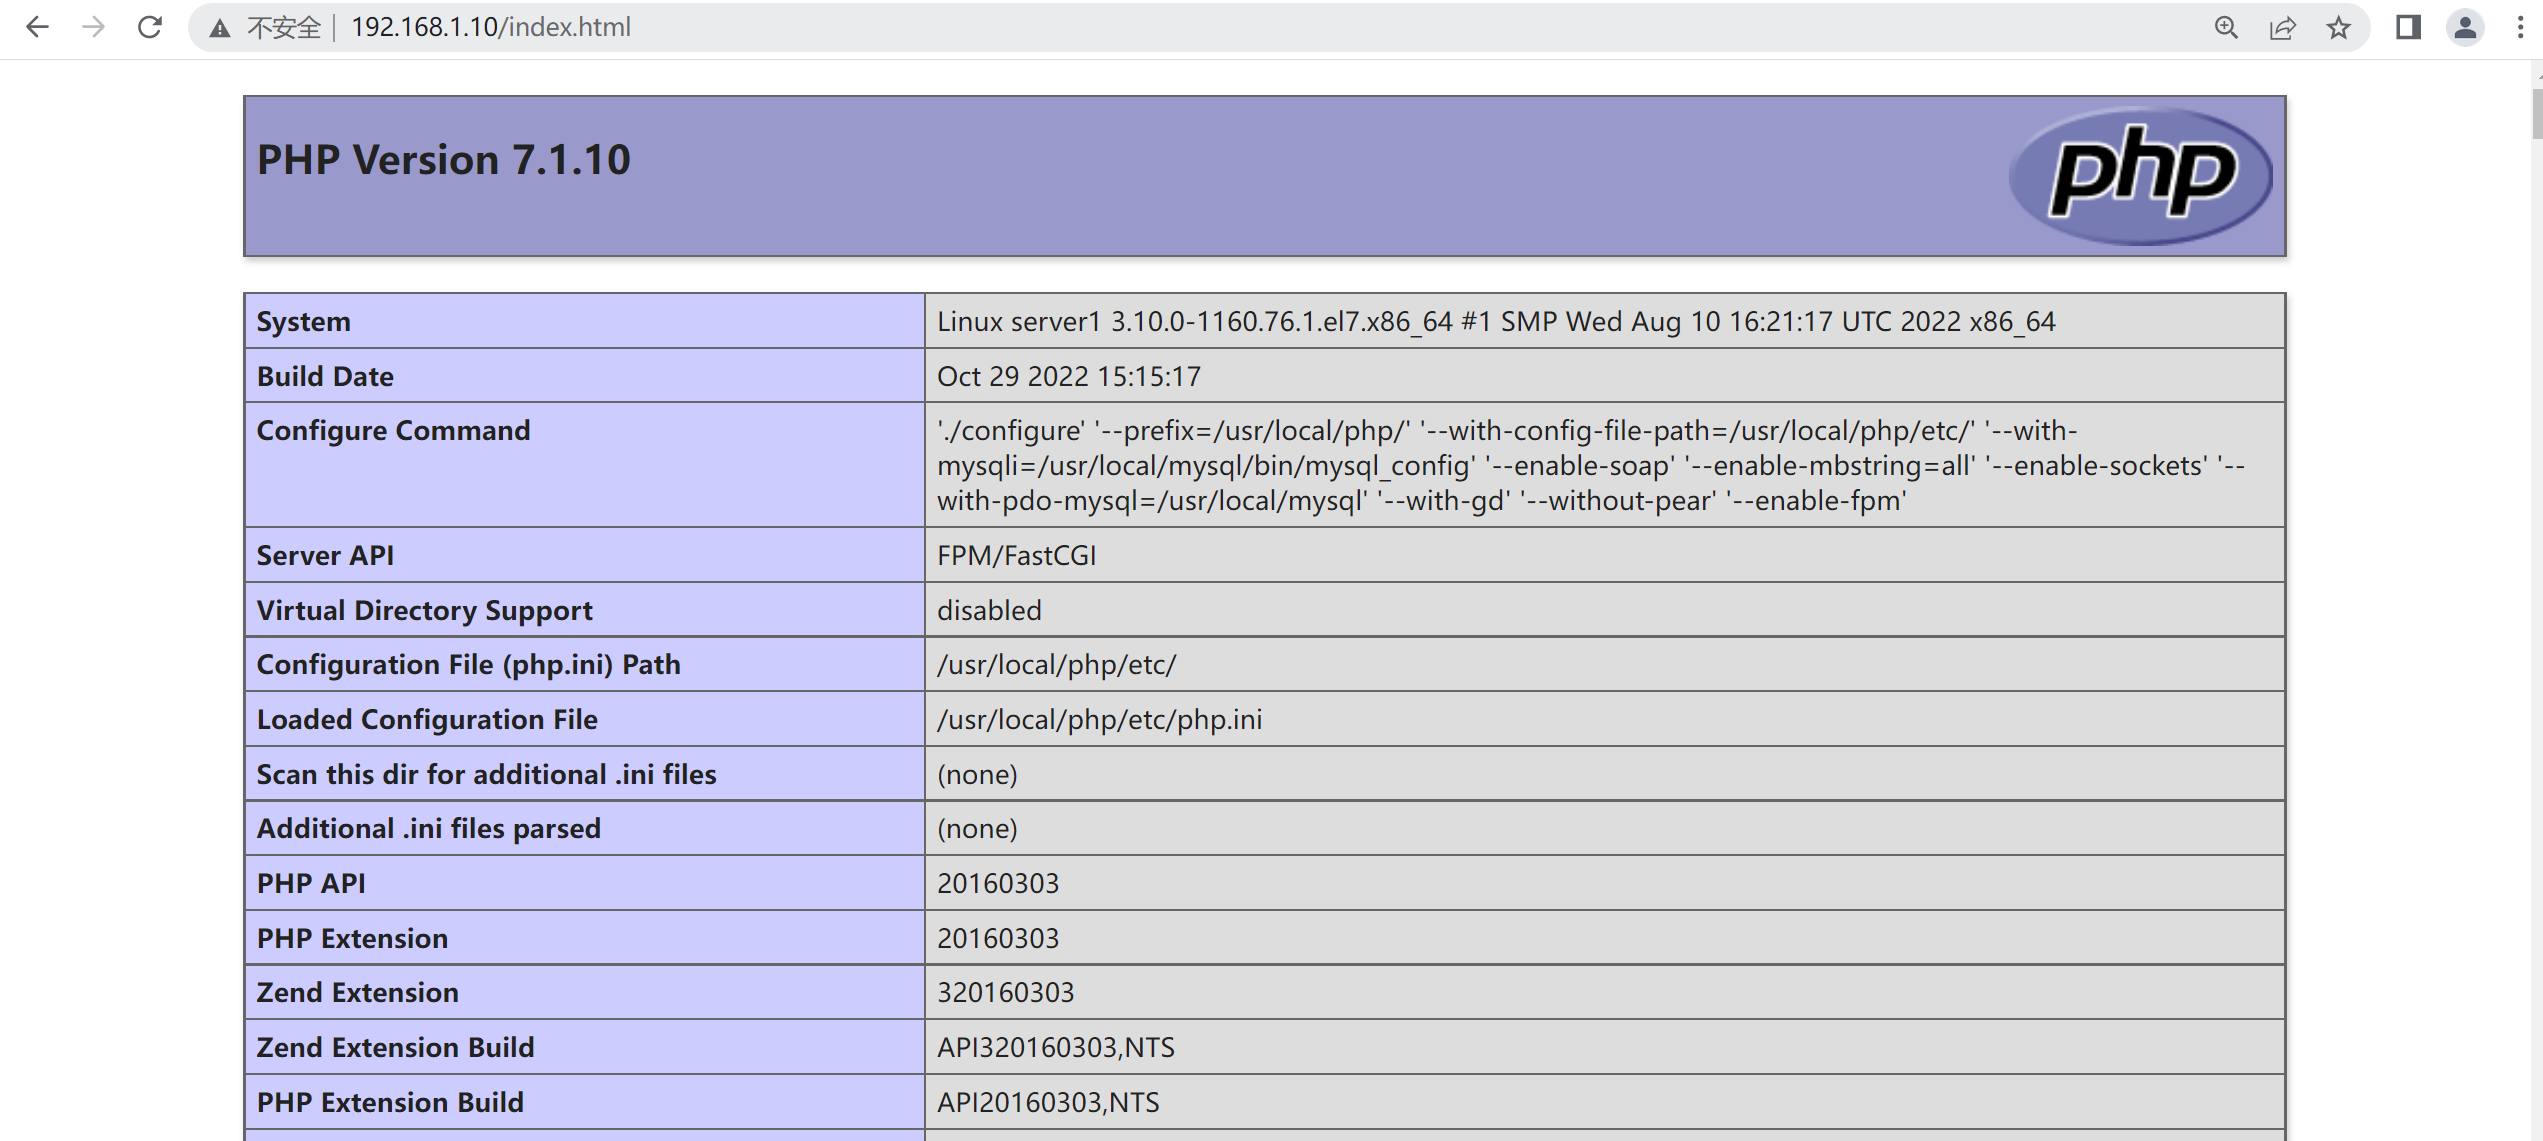
Task: Click Additional .ini files parsed label
Action: point(429,829)
